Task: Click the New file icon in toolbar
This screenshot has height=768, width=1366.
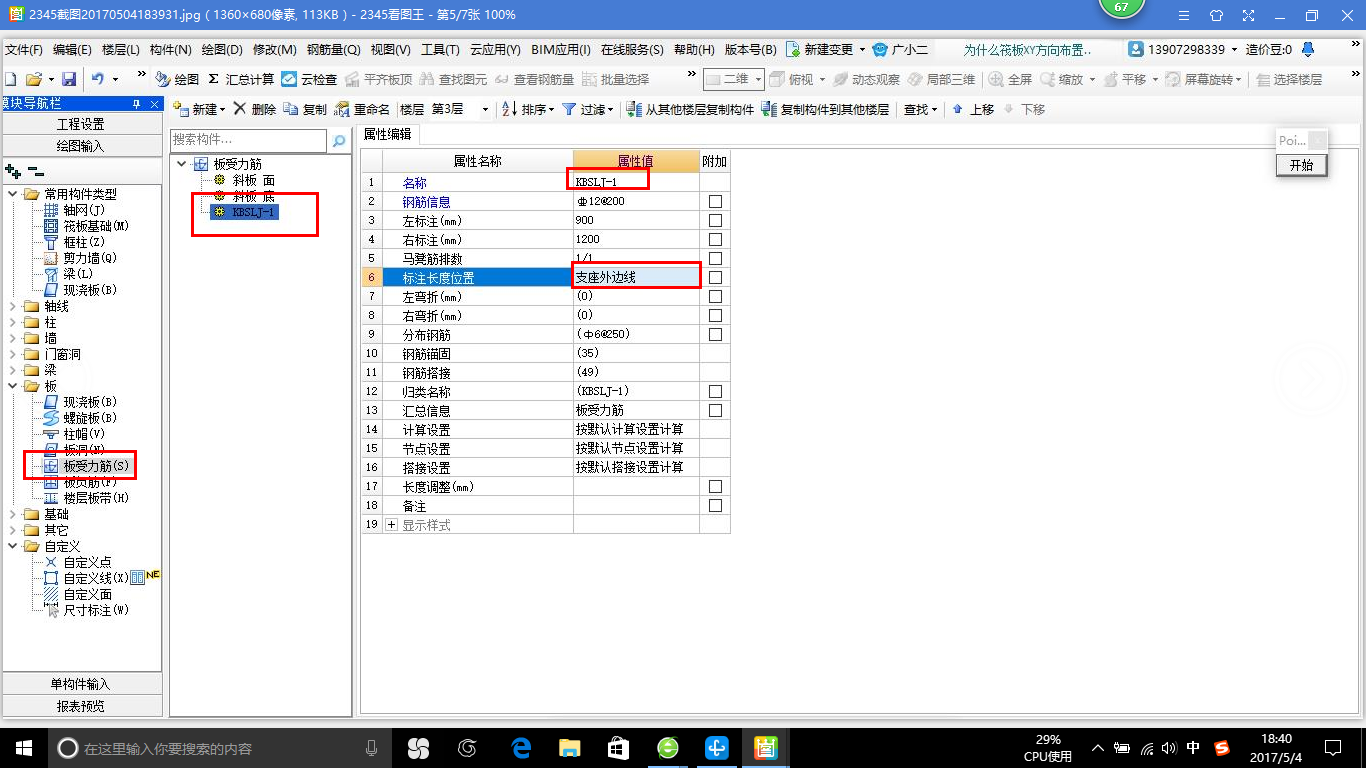Action: pyautogui.click(x=11, y=79)
